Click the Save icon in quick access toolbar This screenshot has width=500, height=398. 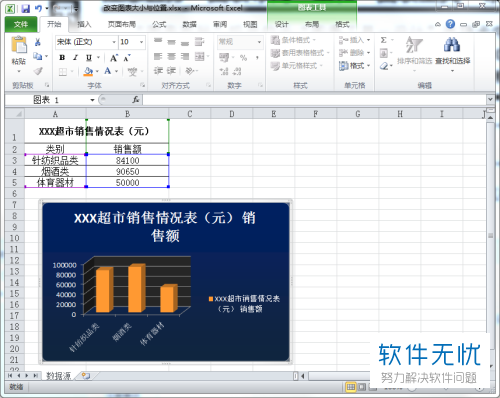coord(26,9)
